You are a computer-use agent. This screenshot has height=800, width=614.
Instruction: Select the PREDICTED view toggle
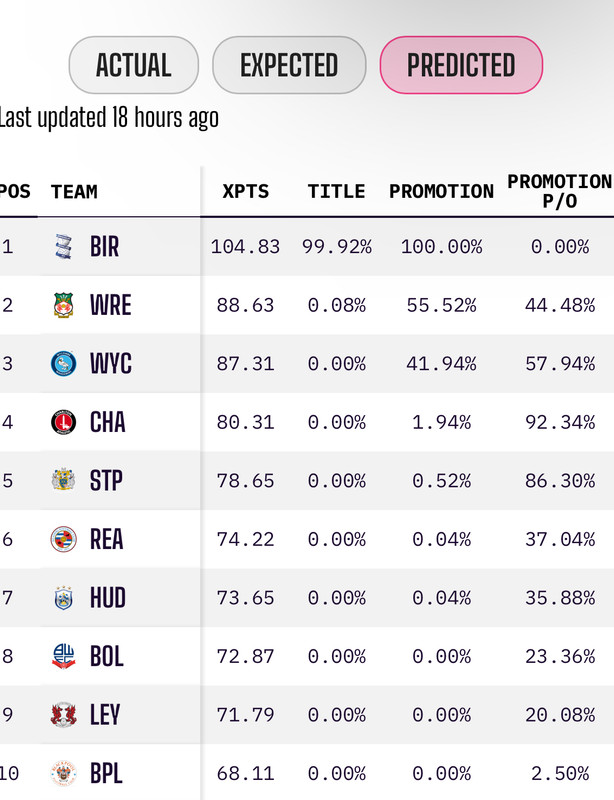tap(461, 65)
